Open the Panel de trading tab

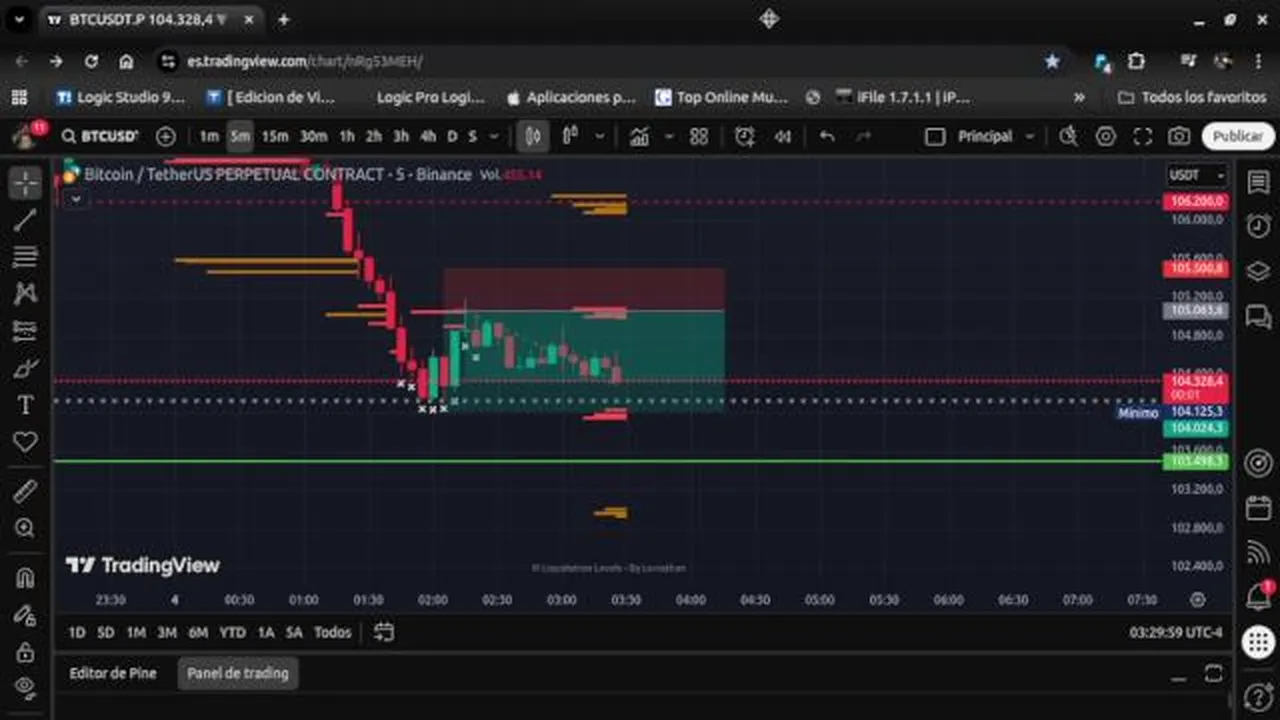pyautogui.click(x=238, y=673)
